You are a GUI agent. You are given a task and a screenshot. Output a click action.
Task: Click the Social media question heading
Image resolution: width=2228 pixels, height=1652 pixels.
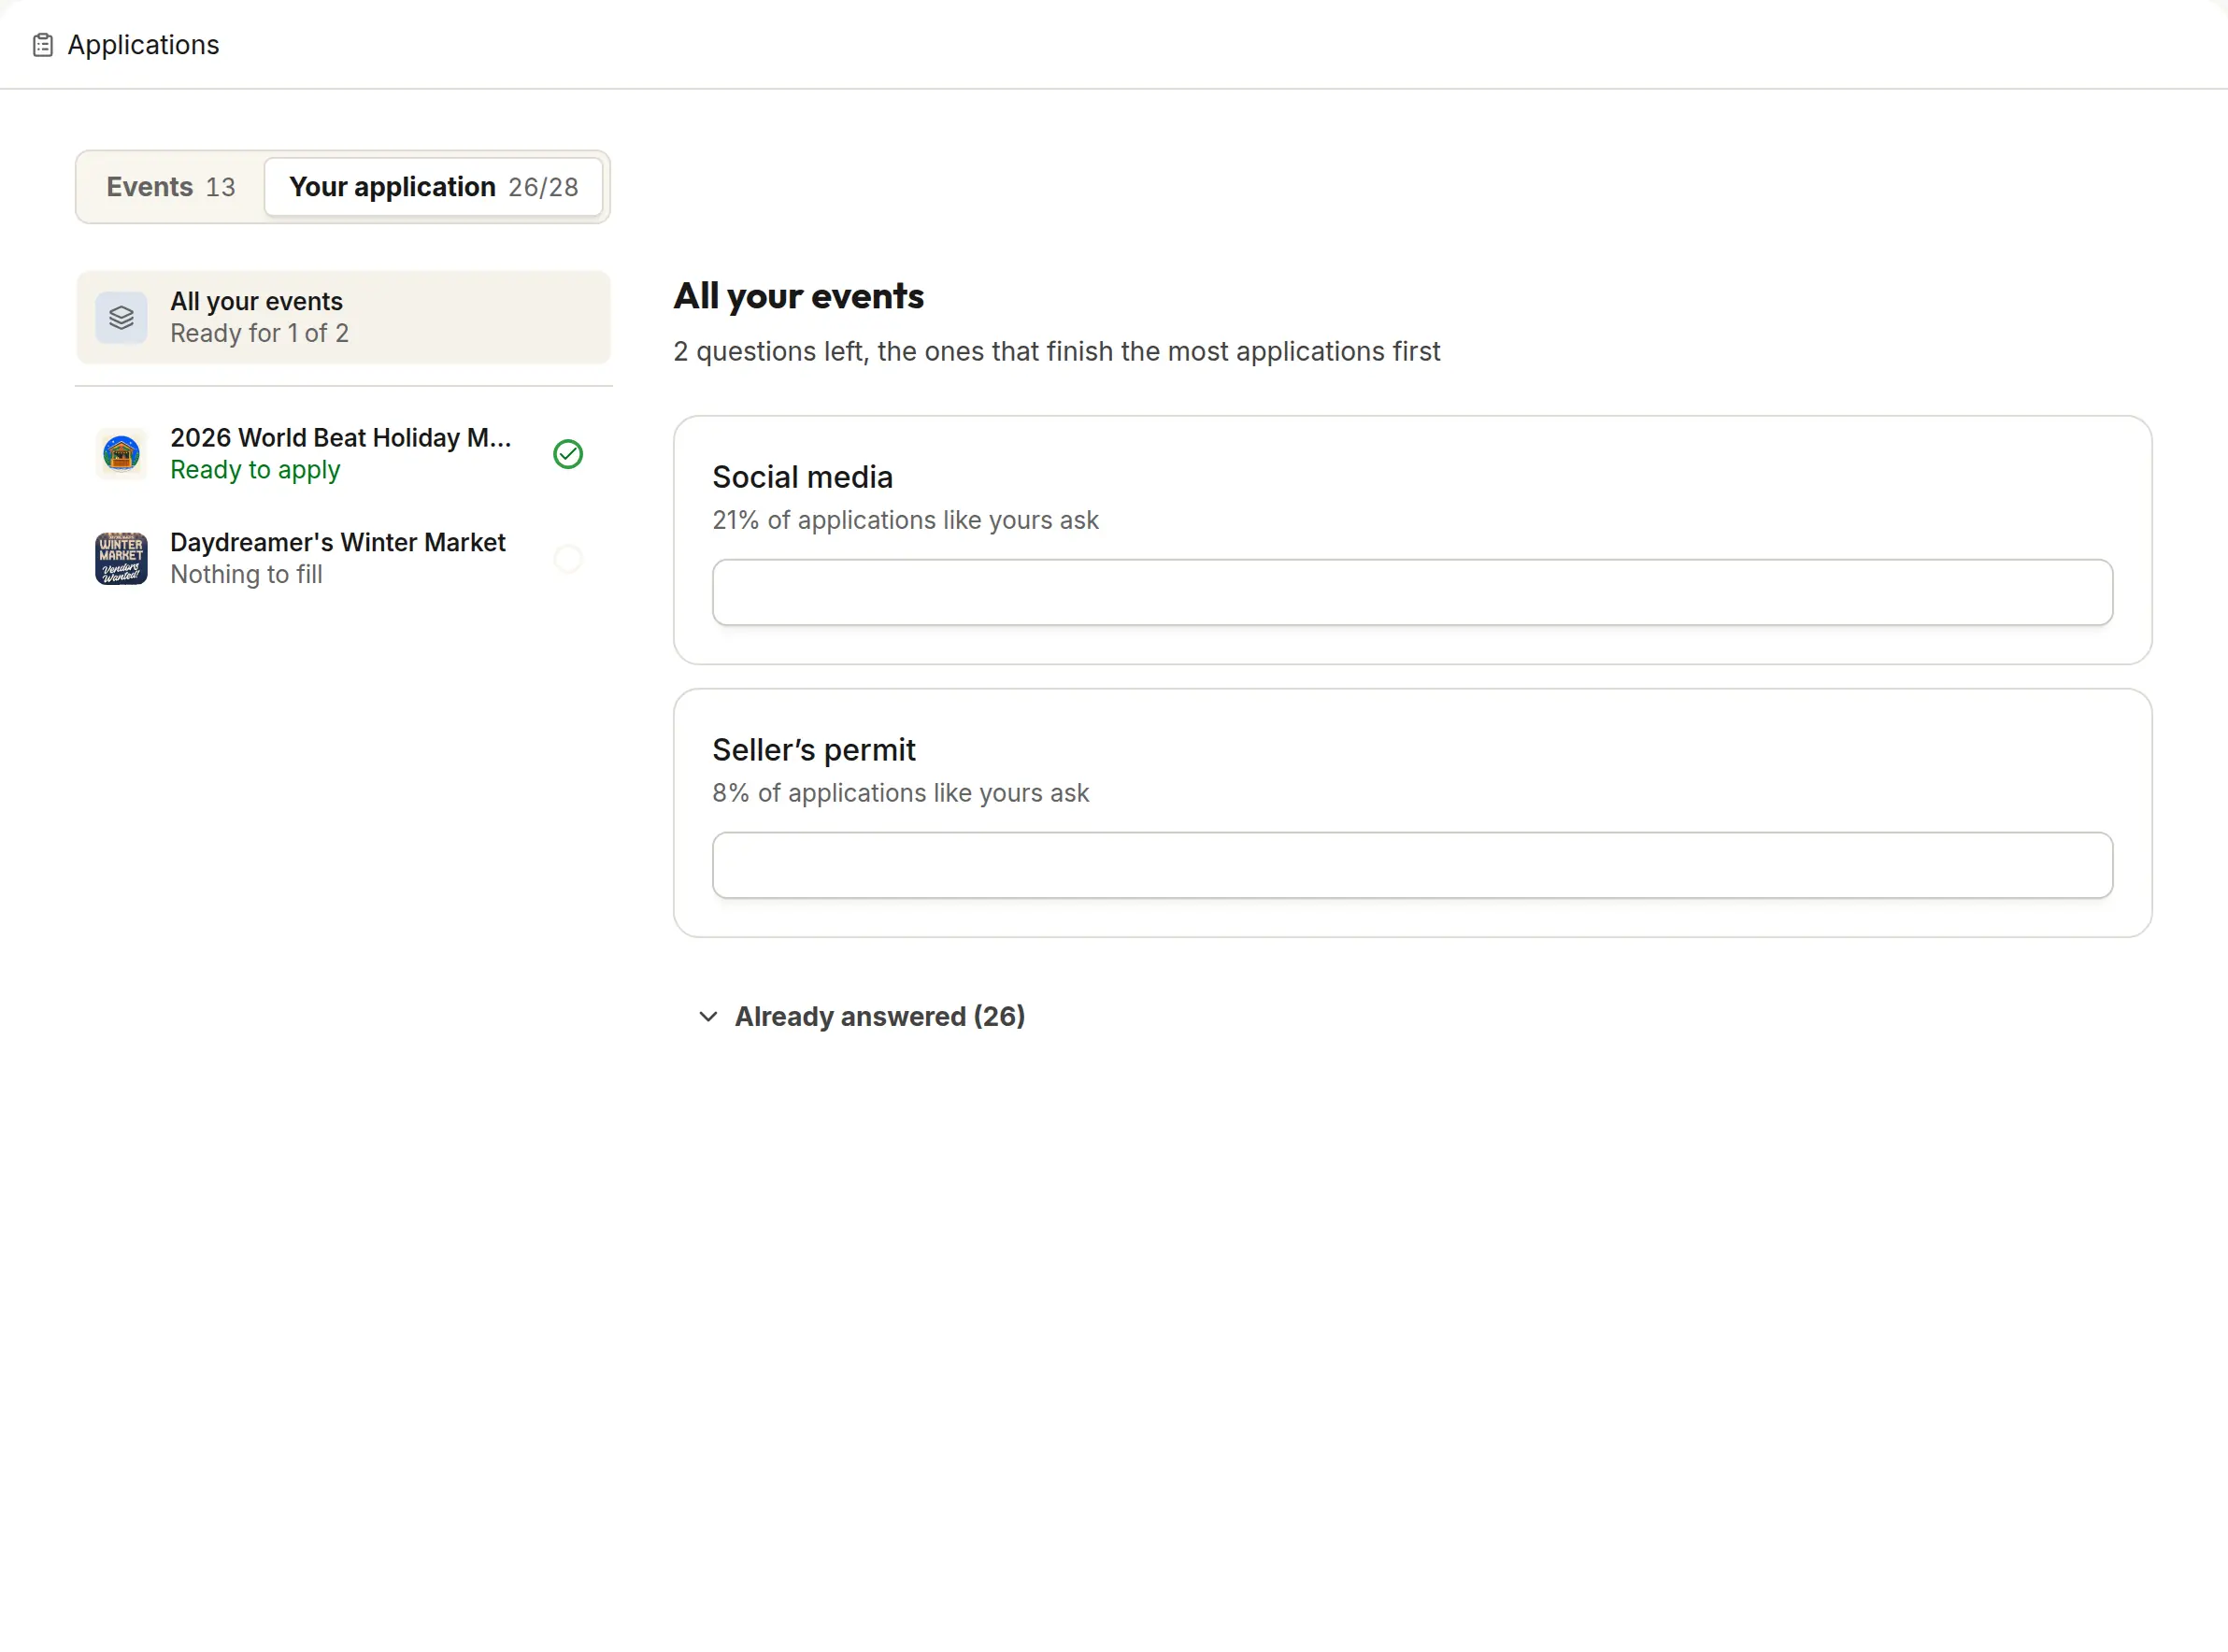tap(802, 477)
